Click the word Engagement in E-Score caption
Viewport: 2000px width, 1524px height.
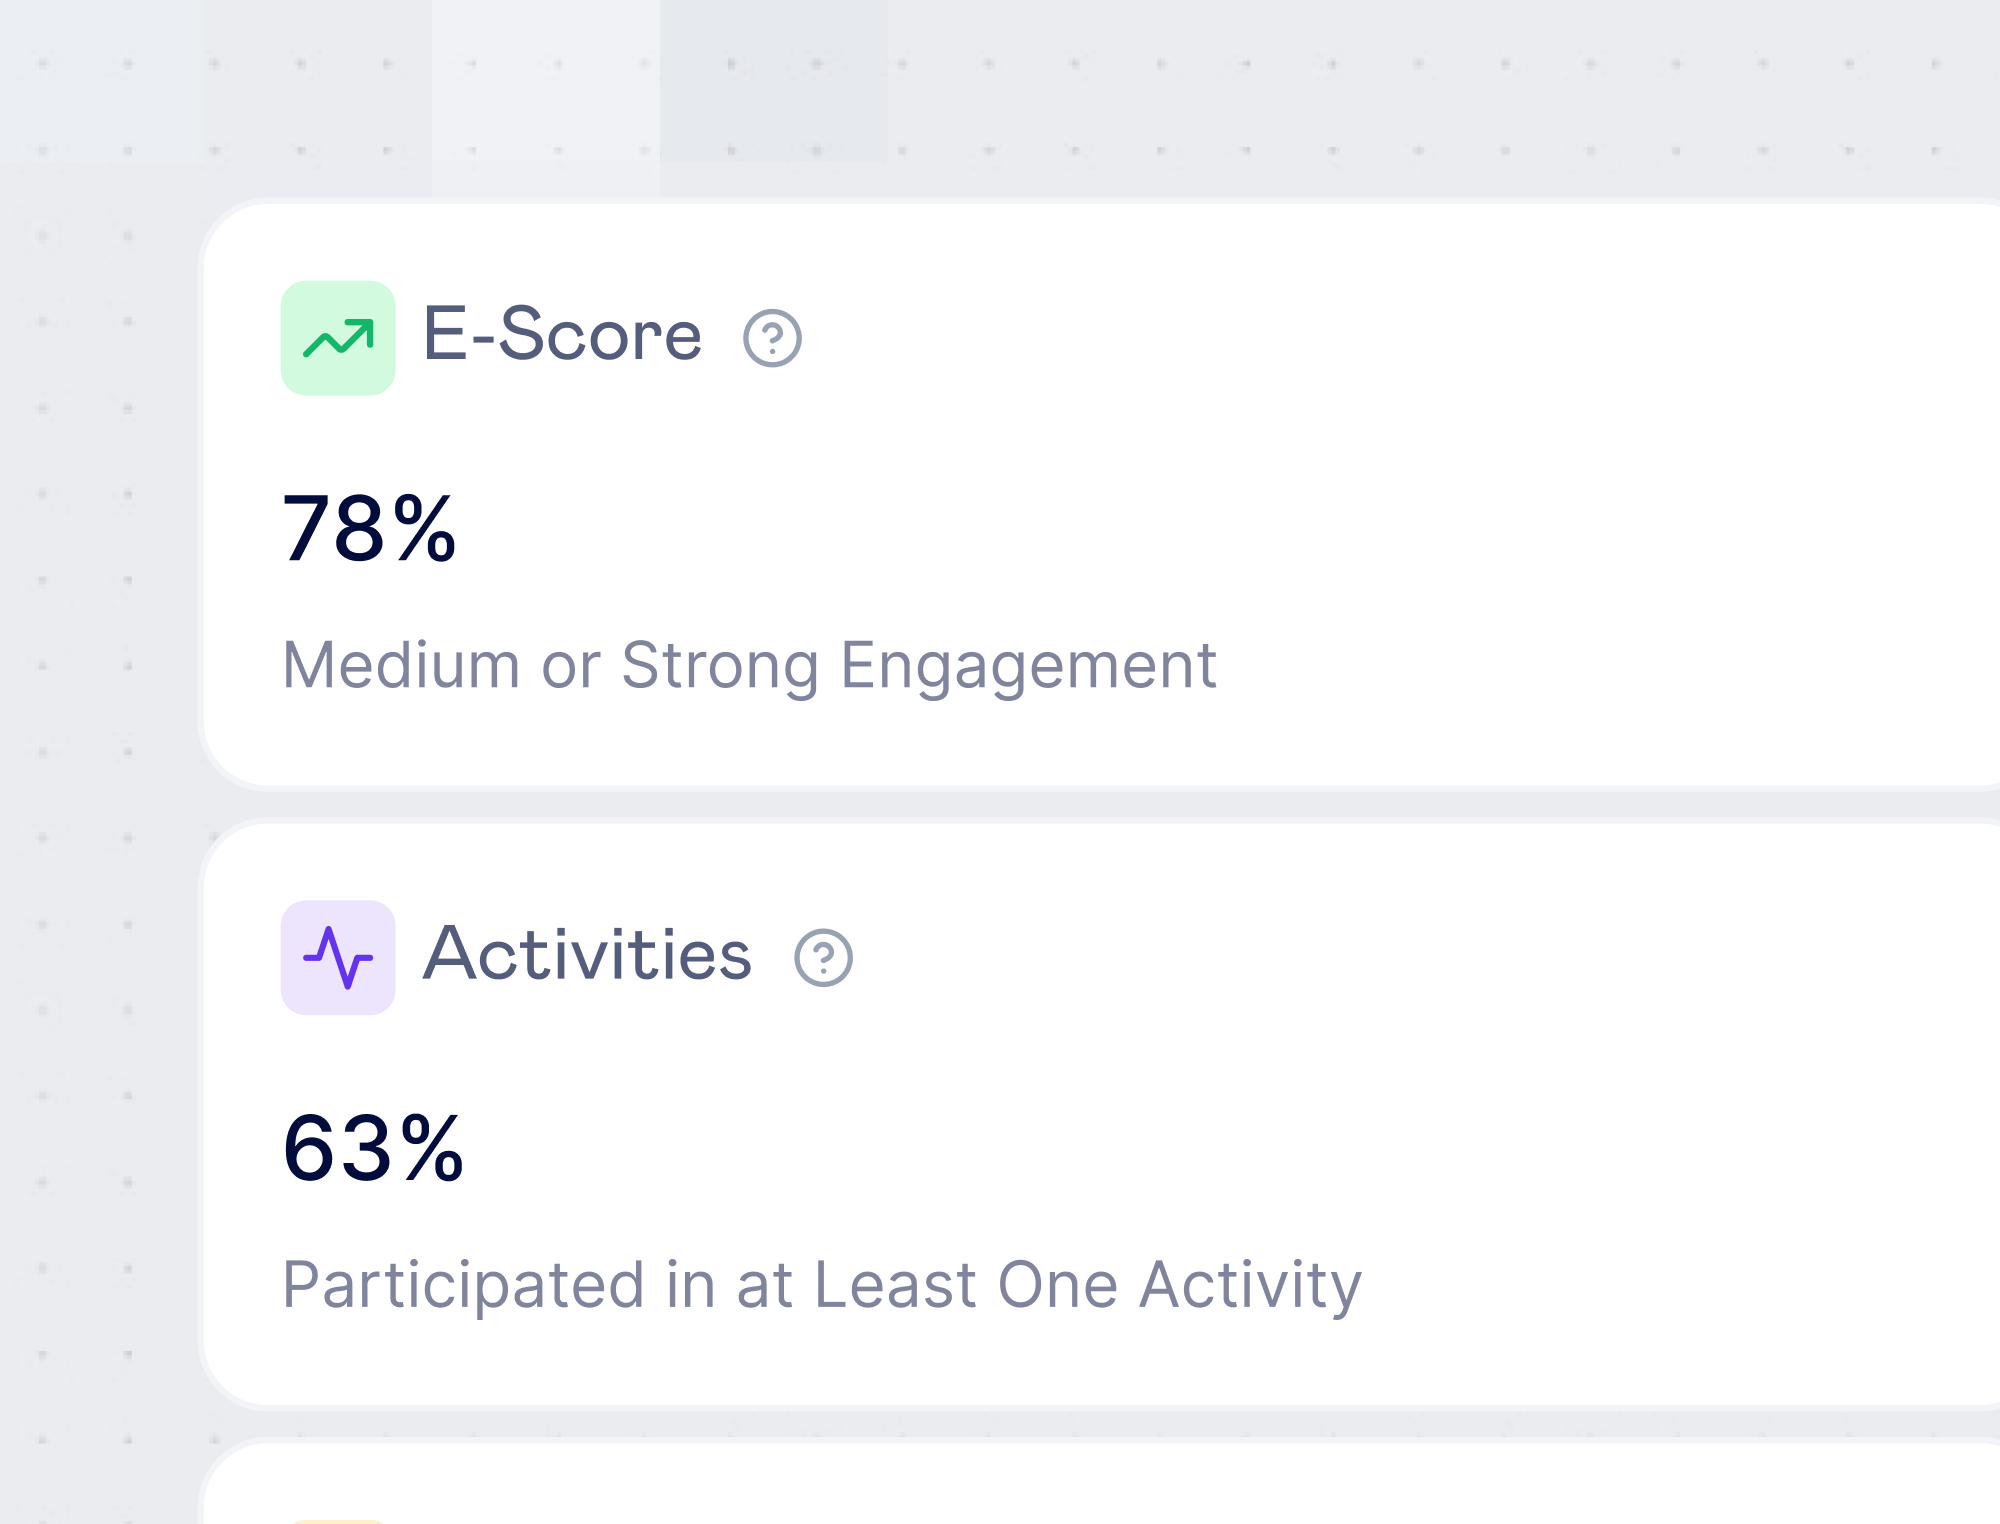[1029, 666]
